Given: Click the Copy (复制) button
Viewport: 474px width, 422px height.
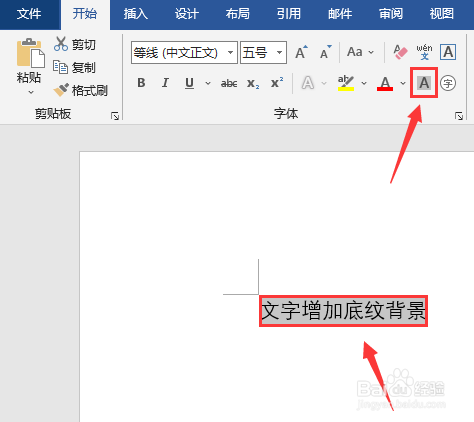Looking at the screenshot, I should (x=74, y=68).
